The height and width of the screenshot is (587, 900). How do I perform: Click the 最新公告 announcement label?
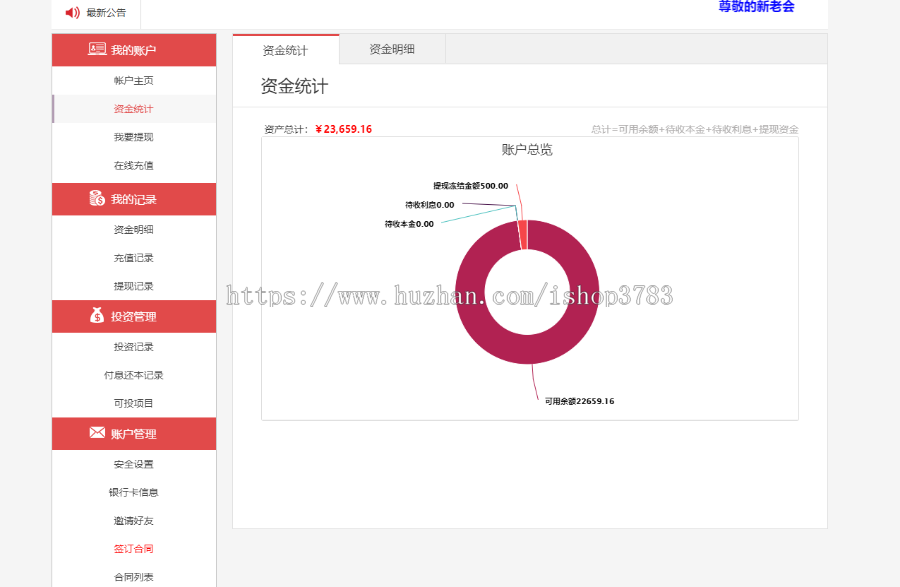click(106, 13)
